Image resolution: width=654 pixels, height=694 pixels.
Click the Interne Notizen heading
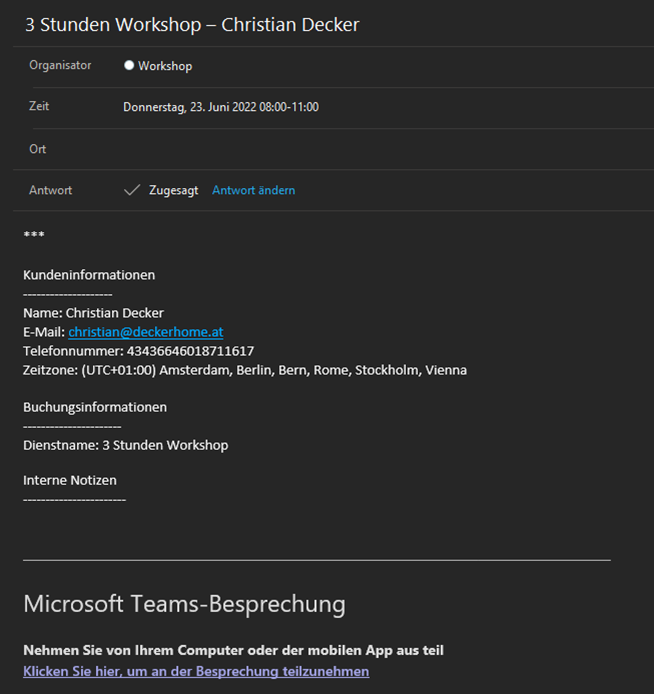click(70, 480)
